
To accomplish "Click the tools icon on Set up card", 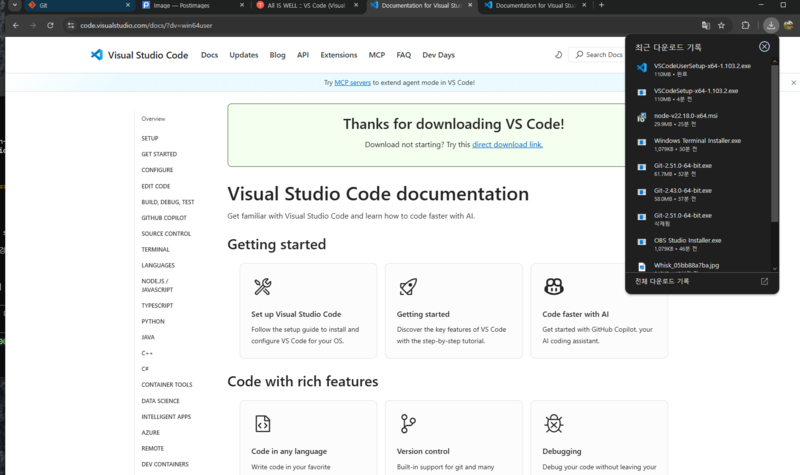I will tap(263, 287).
